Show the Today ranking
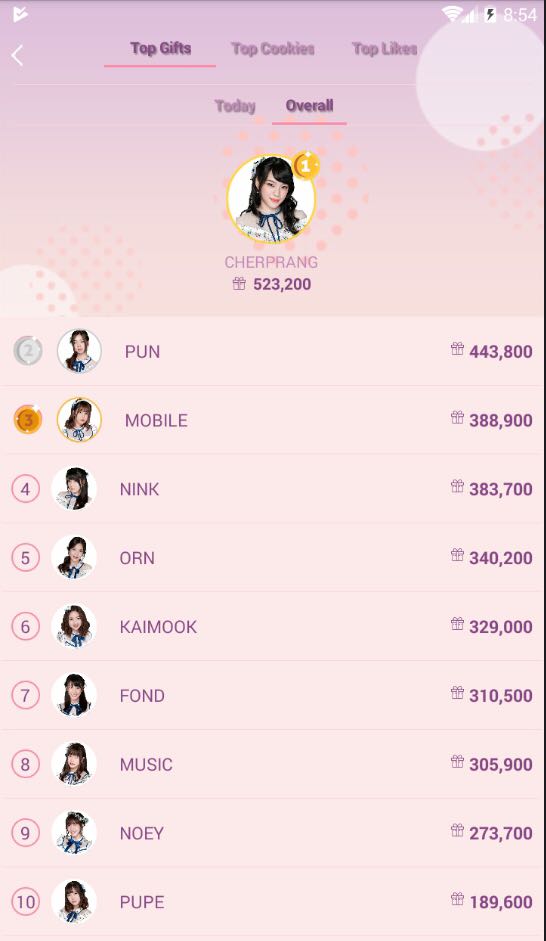546x941 pixels. 235,106
